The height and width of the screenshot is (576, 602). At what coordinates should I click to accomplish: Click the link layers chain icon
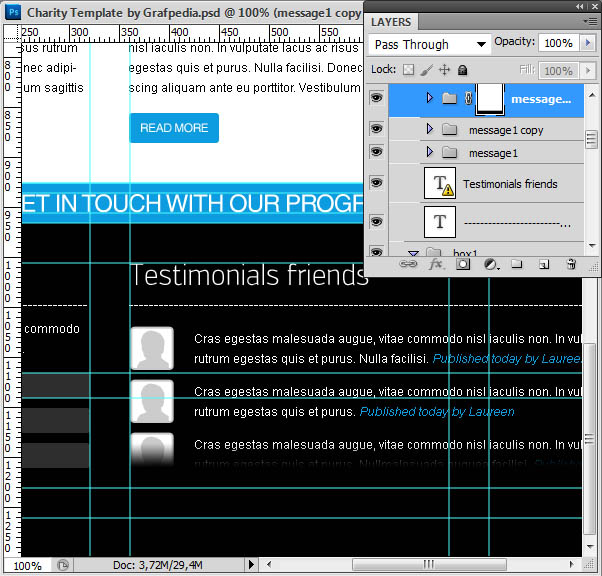pyautogui.click(x=408, y=264)
